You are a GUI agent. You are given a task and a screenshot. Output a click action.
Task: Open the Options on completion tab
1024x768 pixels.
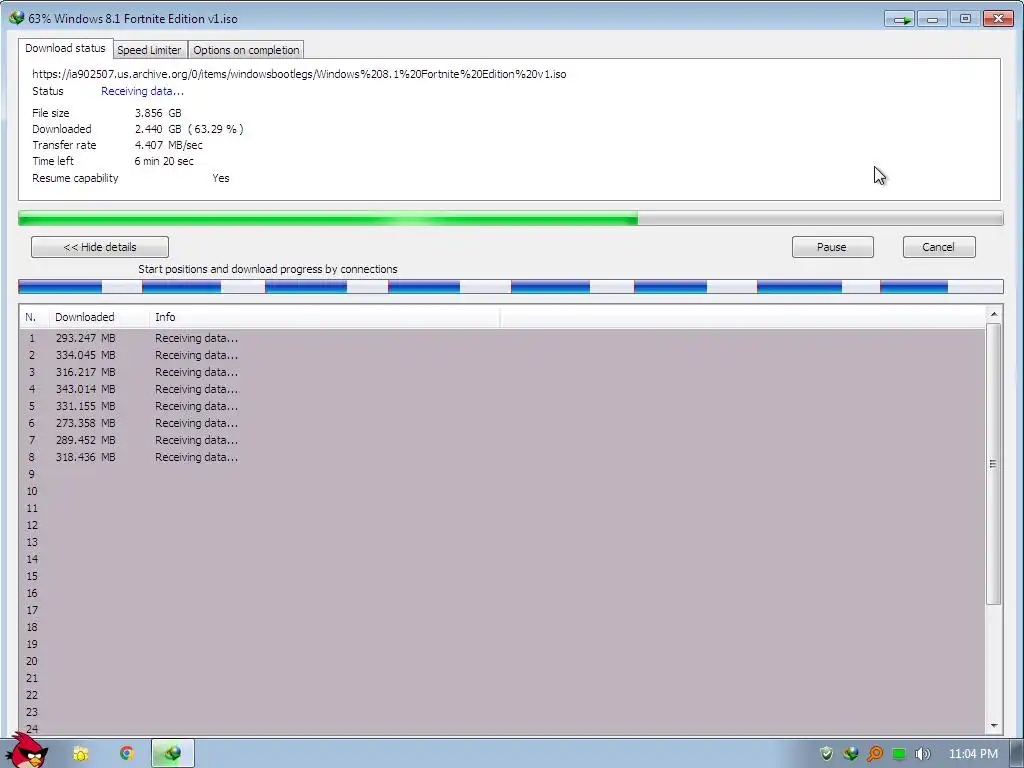pos(246,50)
